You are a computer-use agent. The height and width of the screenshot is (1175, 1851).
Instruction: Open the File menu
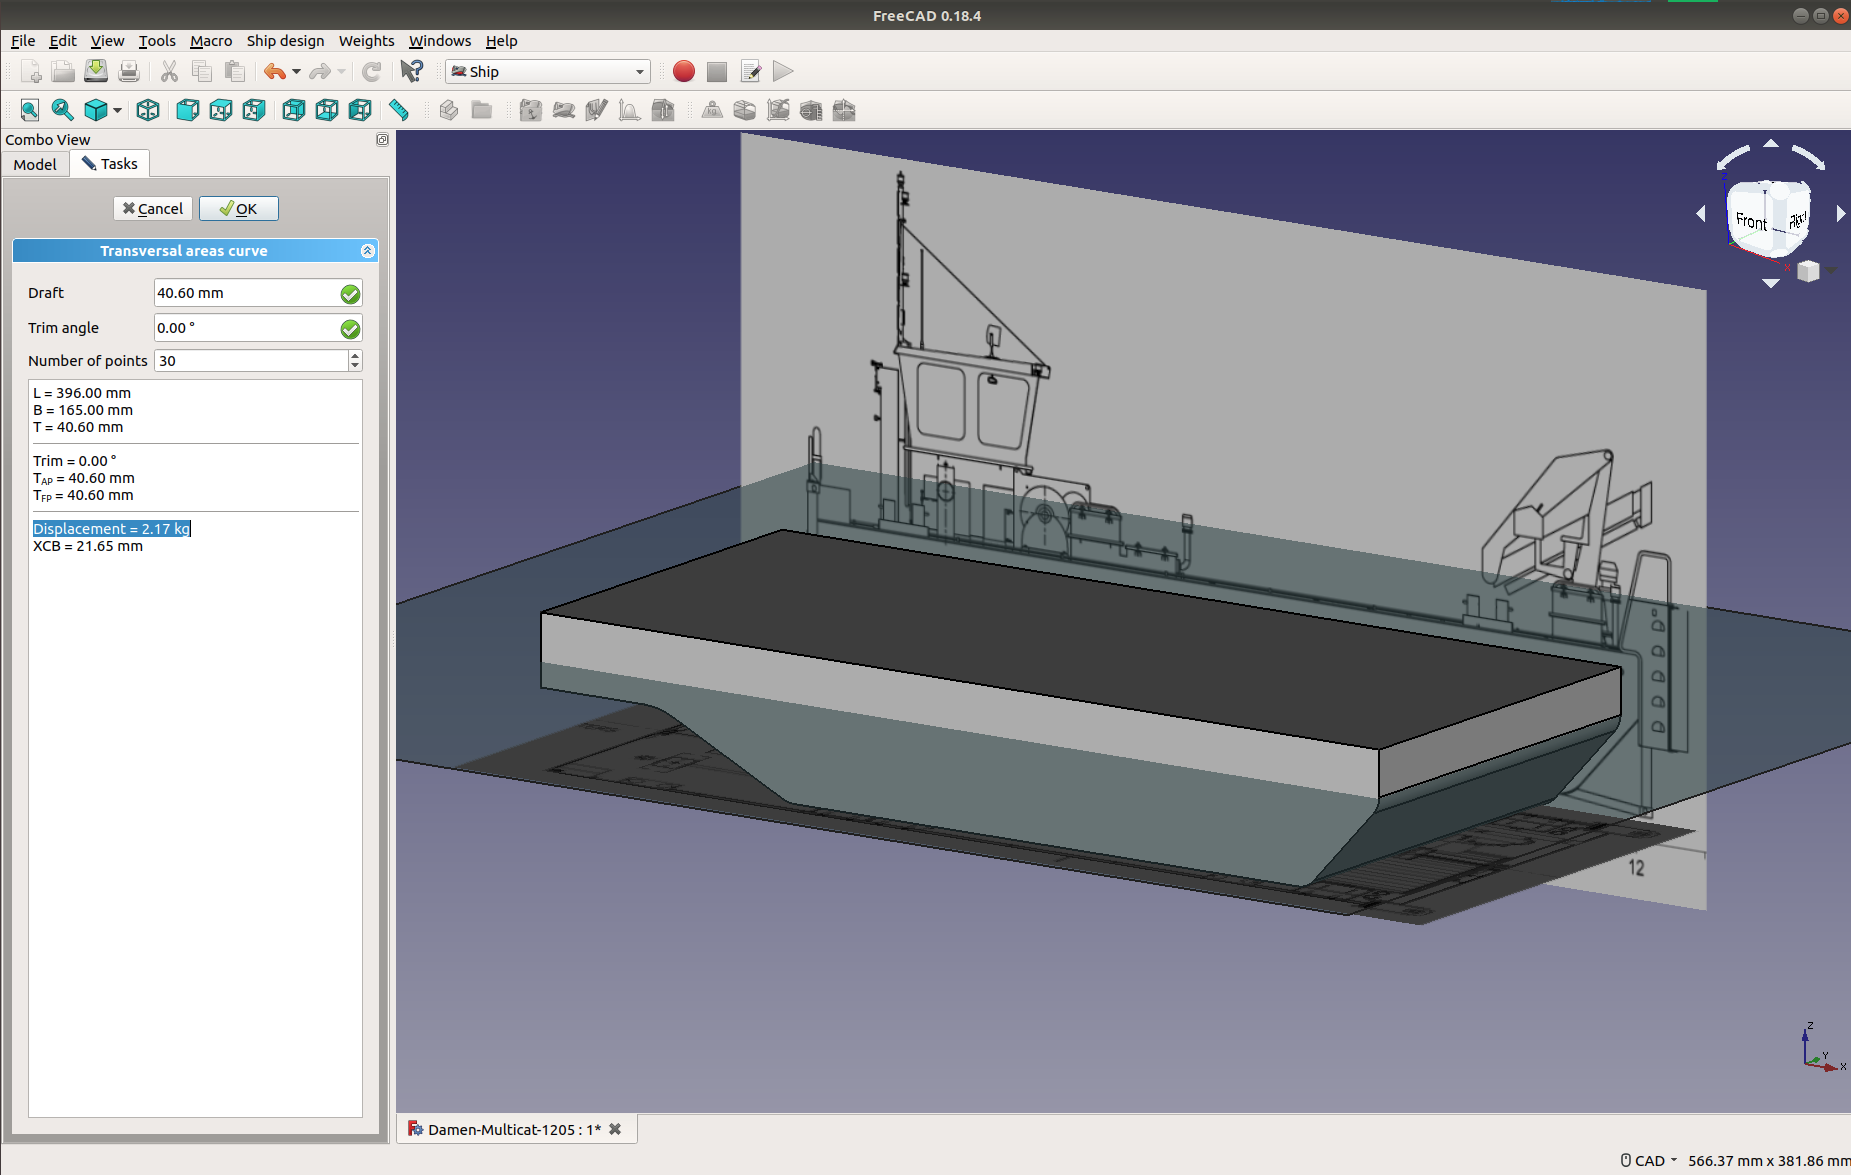[x=23, y=41]
